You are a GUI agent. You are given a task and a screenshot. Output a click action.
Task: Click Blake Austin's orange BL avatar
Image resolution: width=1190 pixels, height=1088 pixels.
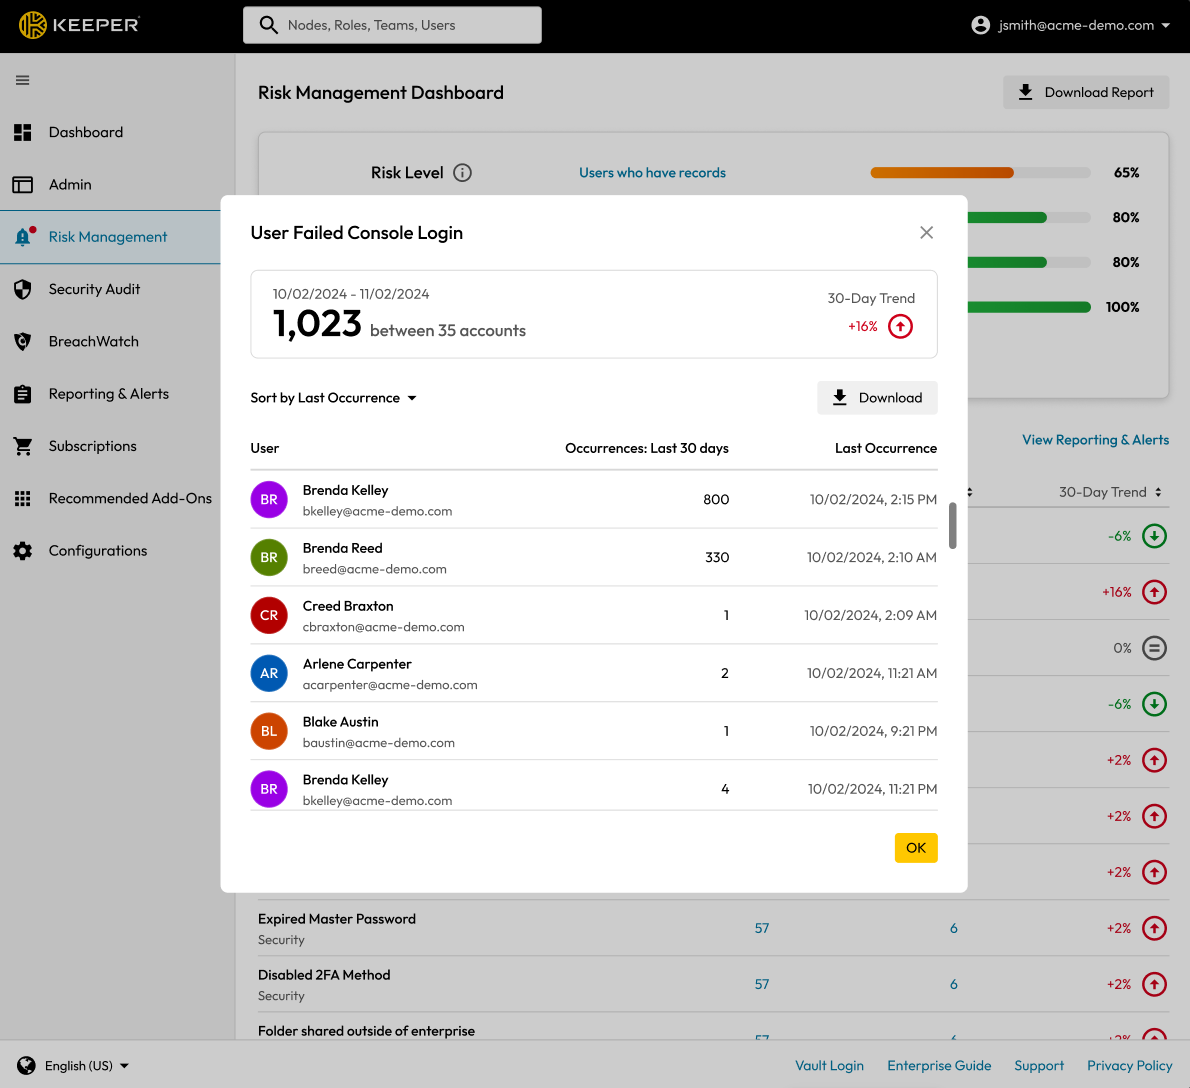(269, 732)
